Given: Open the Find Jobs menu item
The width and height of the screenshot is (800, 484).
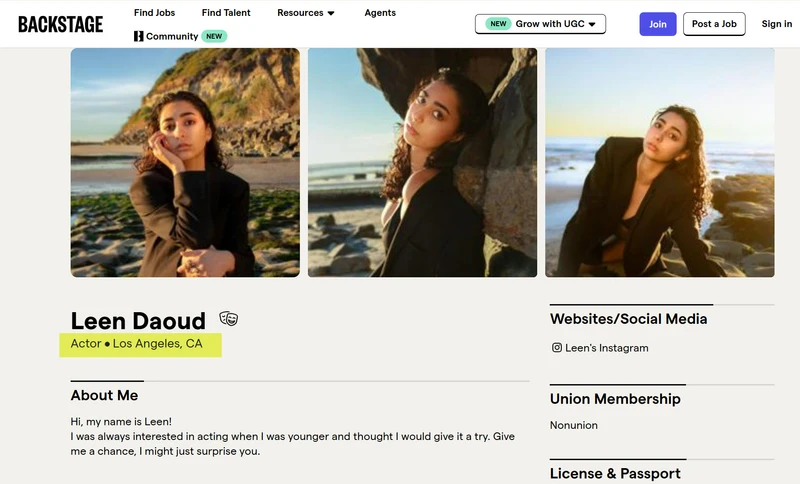Looking at the screenshot, I should pyautogui.click(x=154, y=13).
